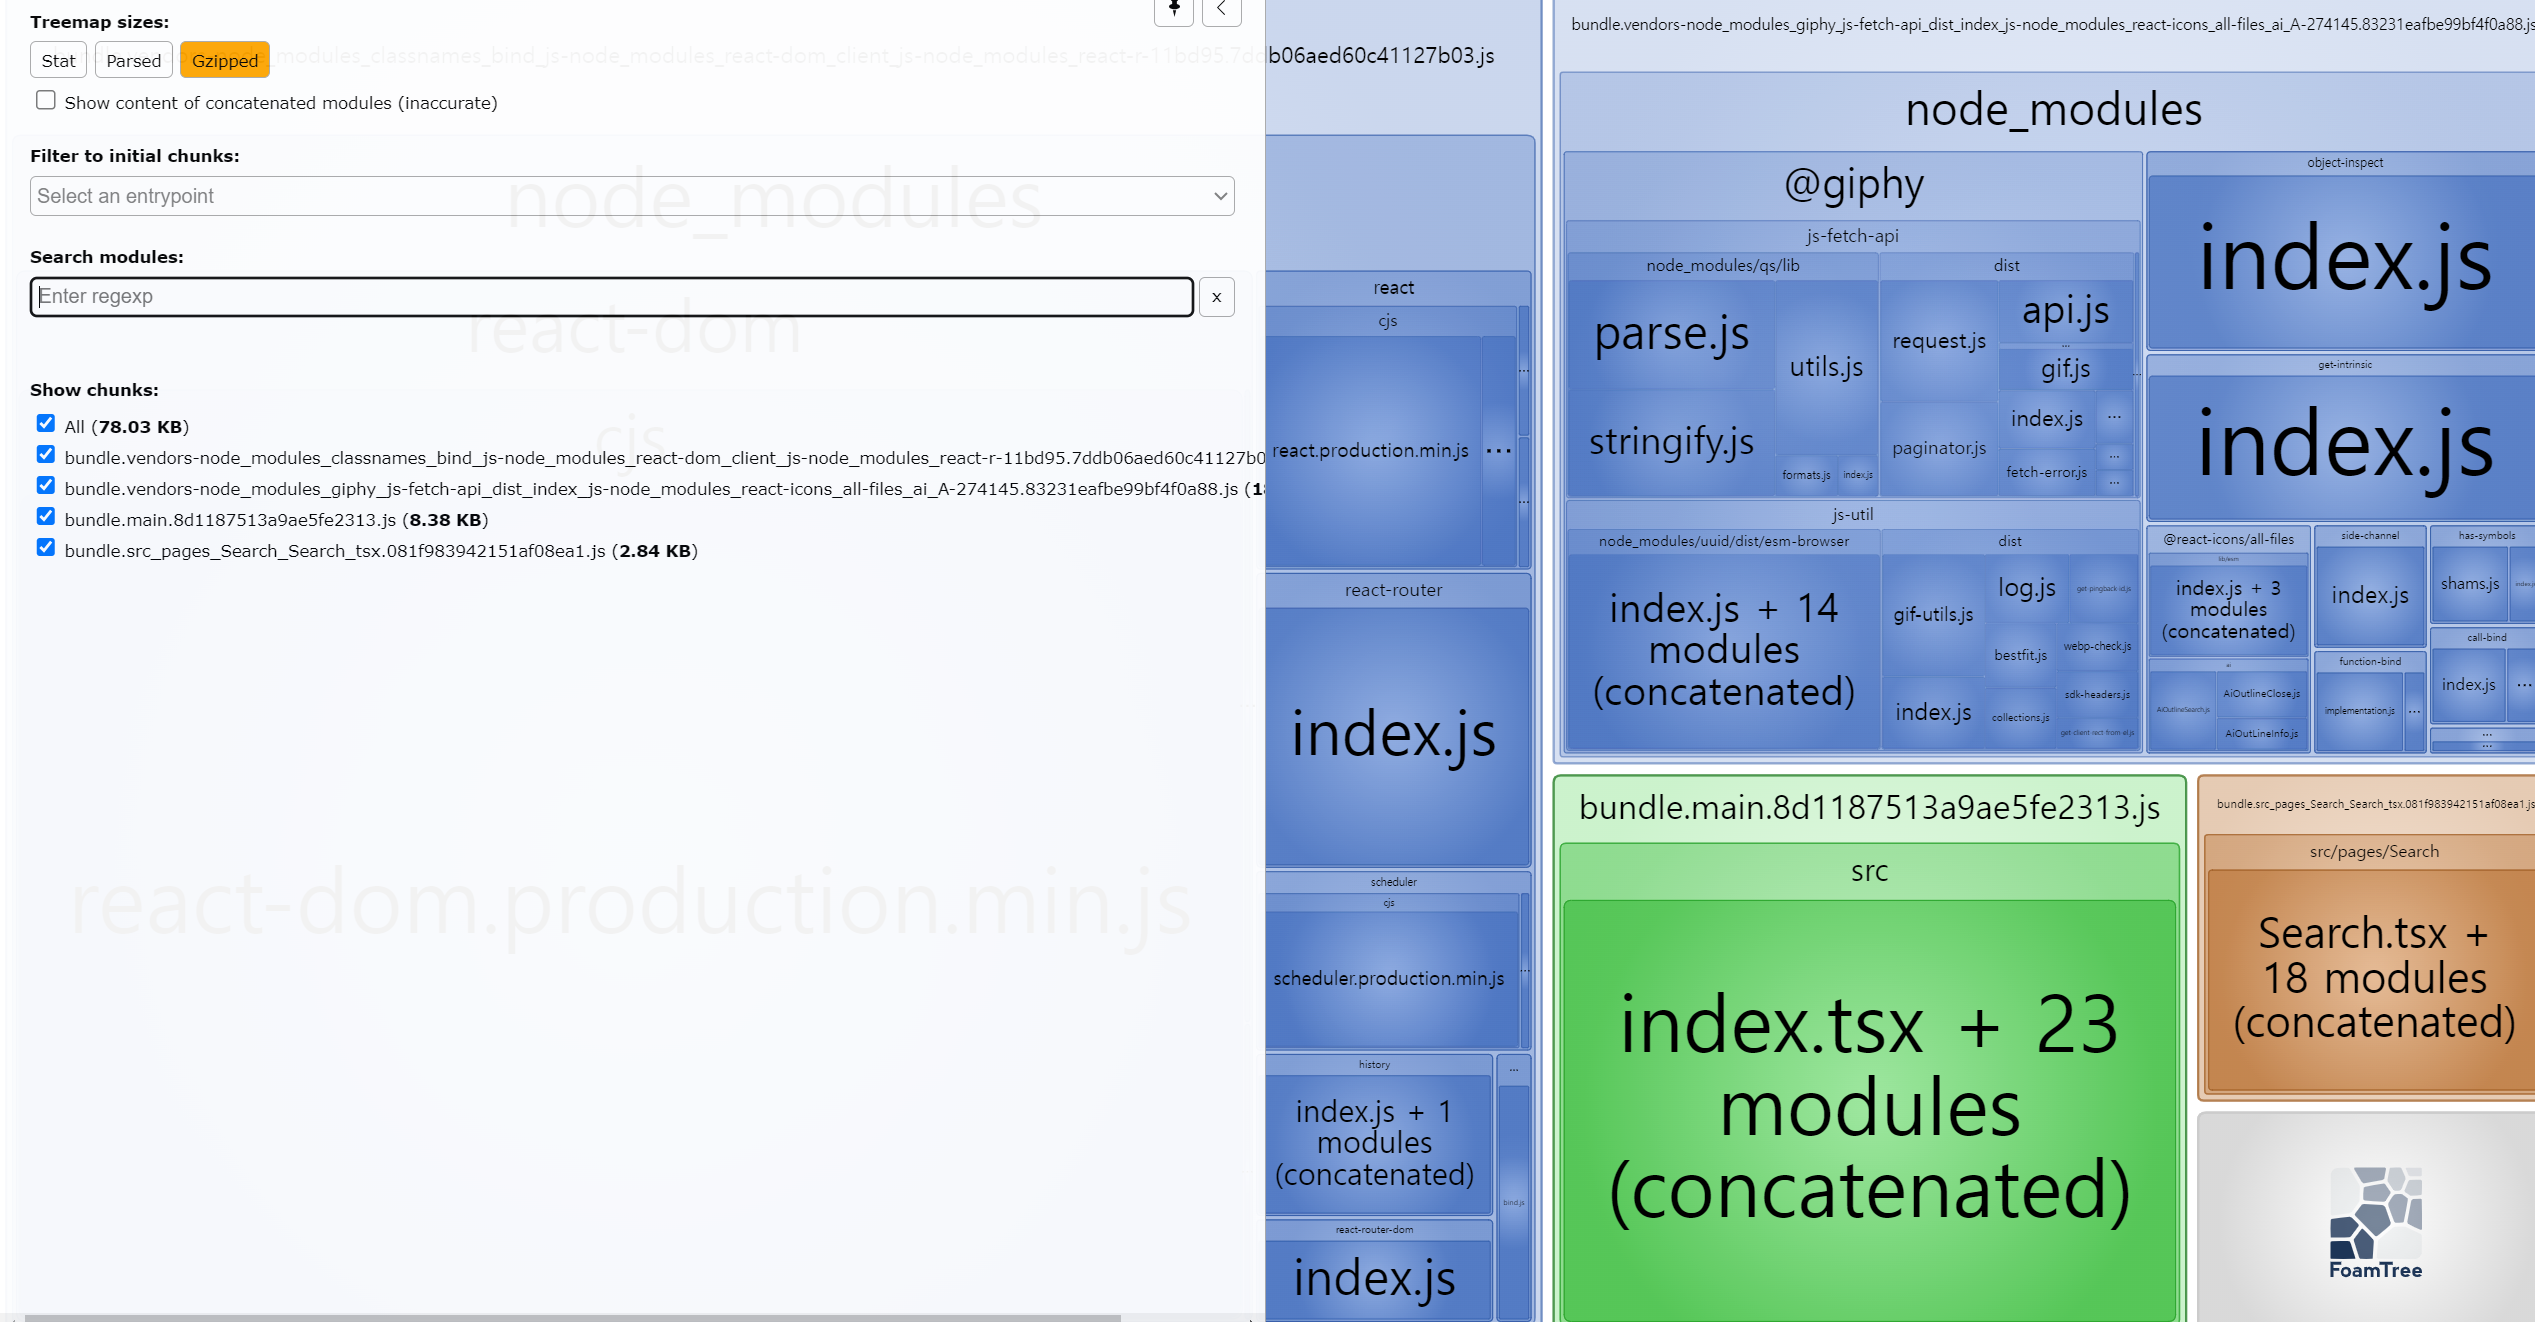Uncheck the bundle.main chunk checkbox

(46, 516)
